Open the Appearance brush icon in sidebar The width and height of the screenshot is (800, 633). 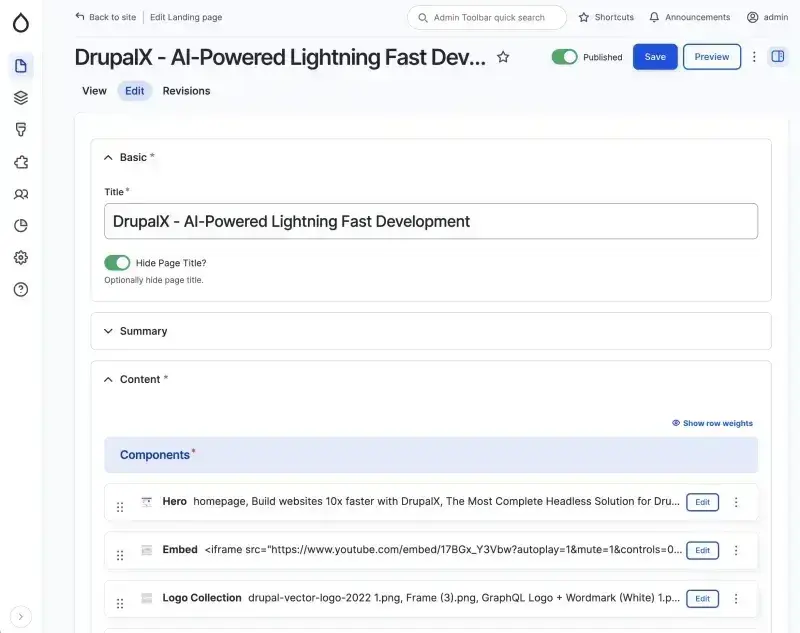click(x=21, y=130)
